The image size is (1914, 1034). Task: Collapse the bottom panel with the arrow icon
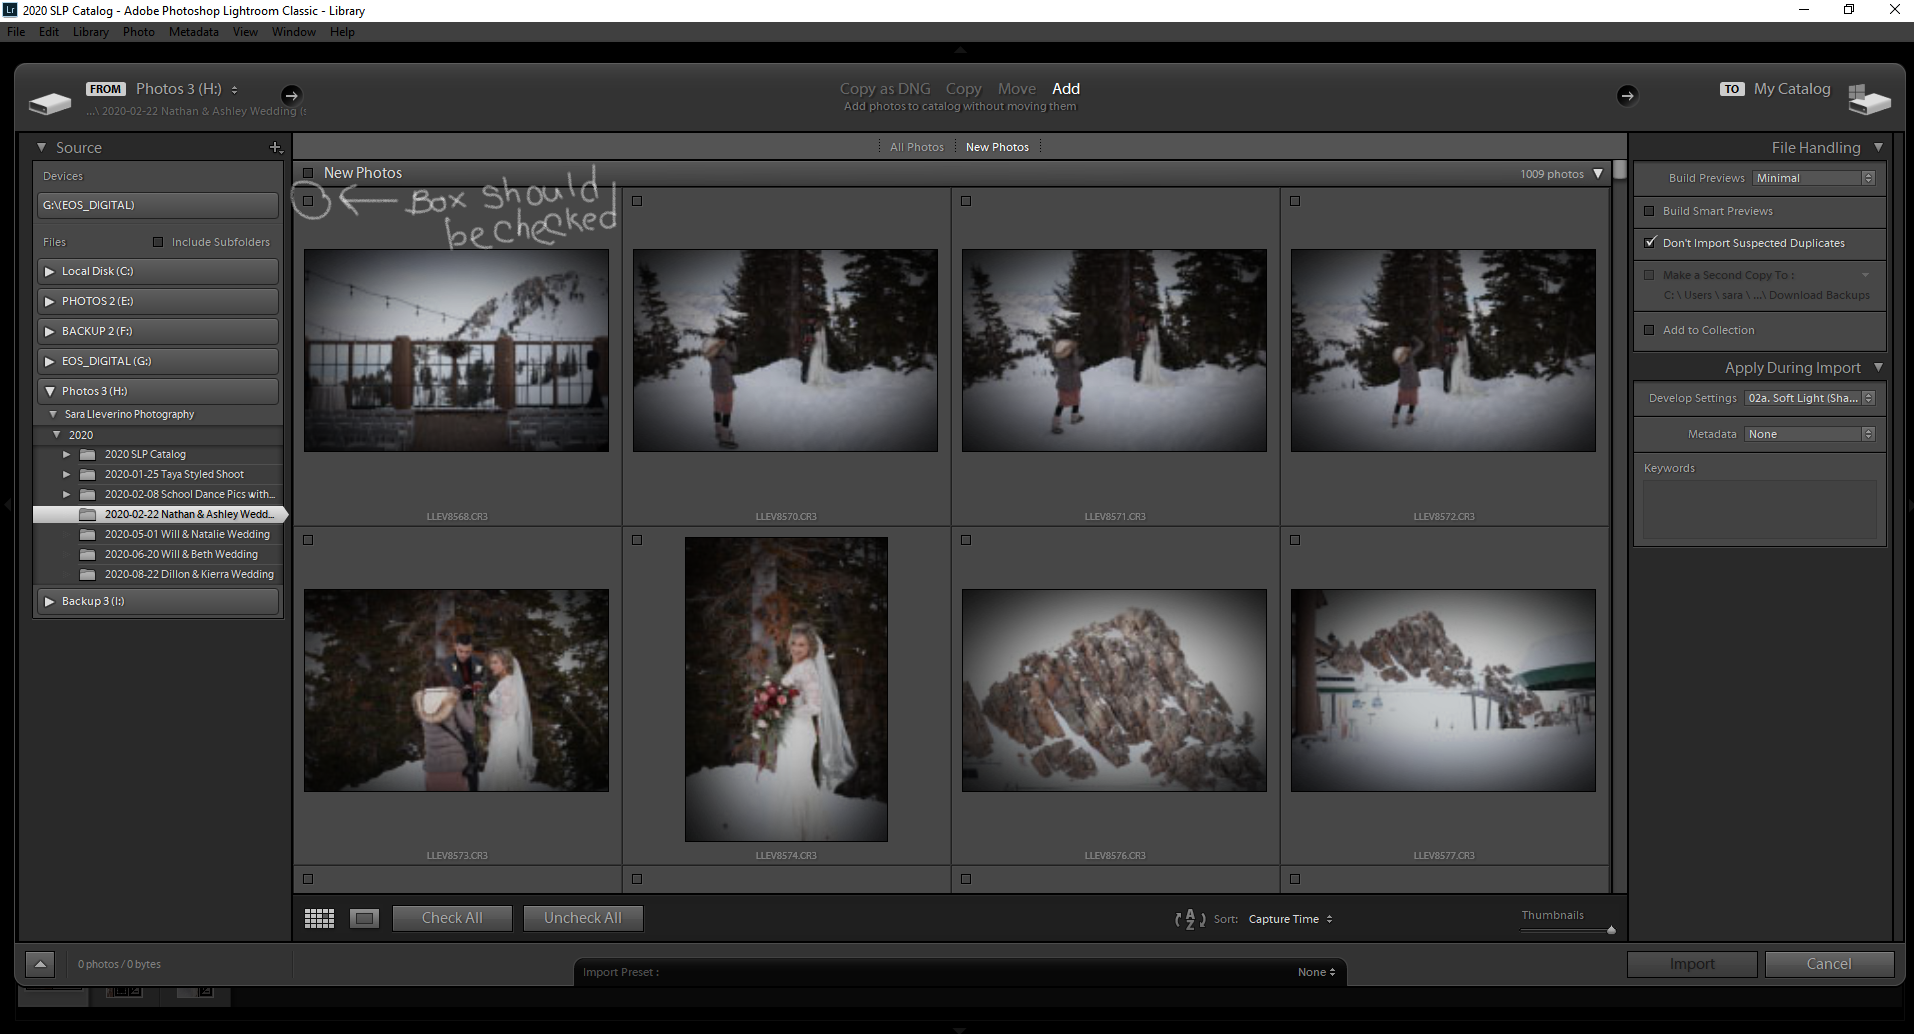[40, 964]
